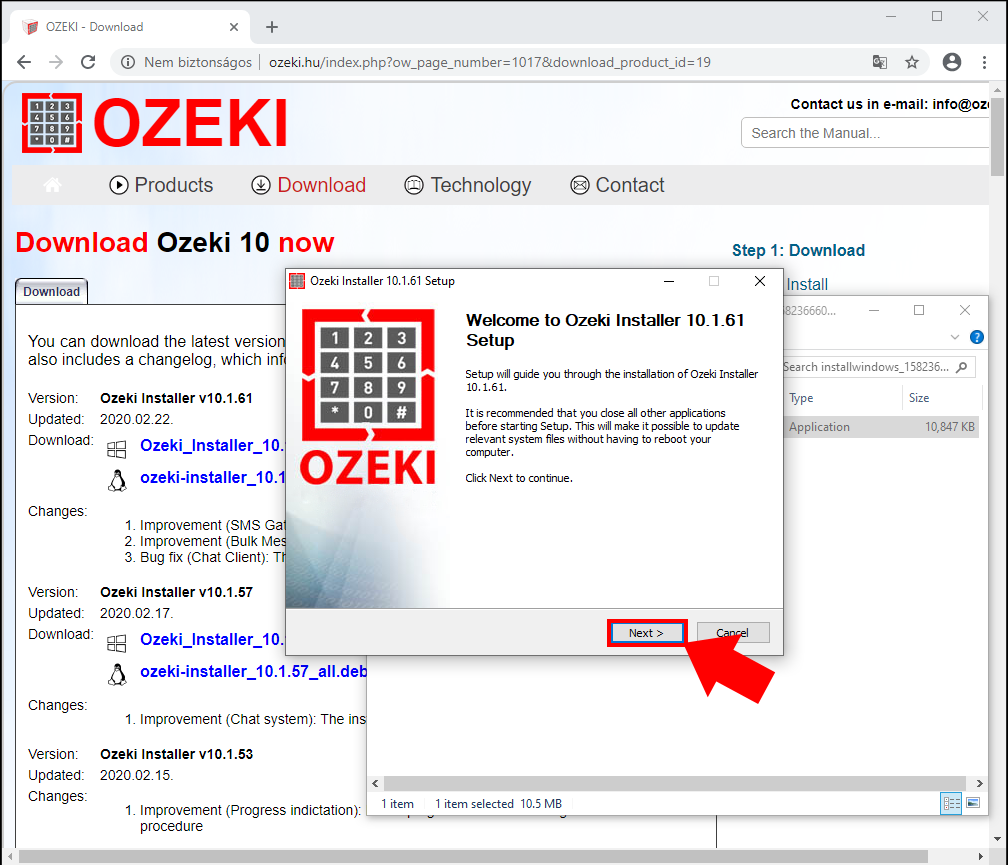
Task: Click '1 item selected 10.5 MB' status text
Action: pos(498,804)
